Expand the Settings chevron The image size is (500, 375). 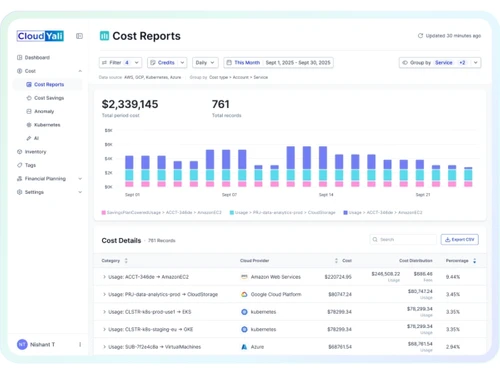[x=80, y=192]
